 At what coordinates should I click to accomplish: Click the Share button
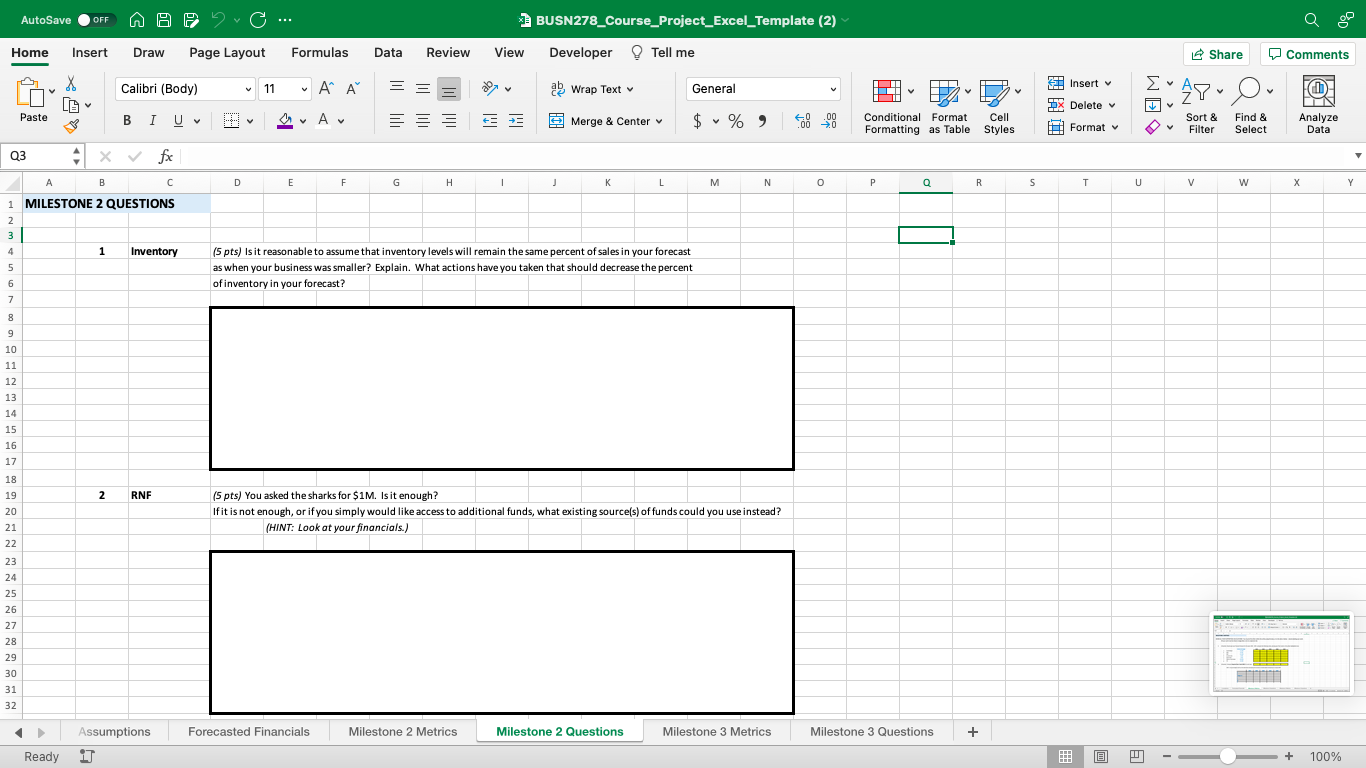(x=1216, y=53)
